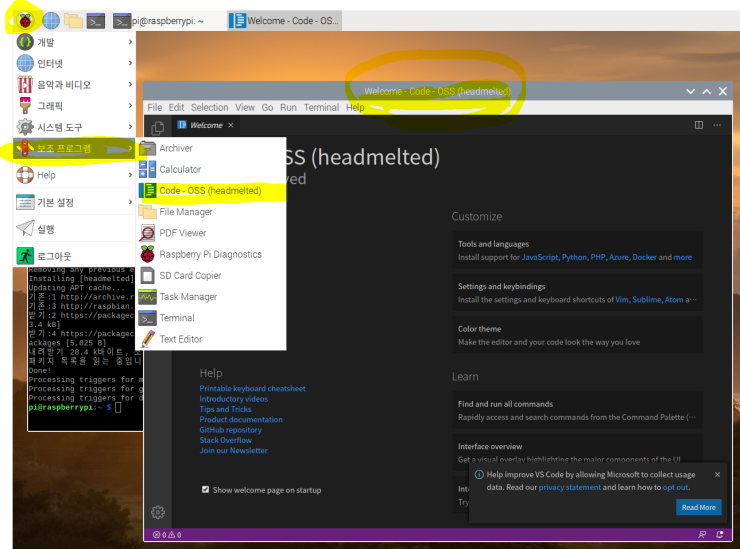Launch PDF Viewer from the accessories submenu

[211, 233]
